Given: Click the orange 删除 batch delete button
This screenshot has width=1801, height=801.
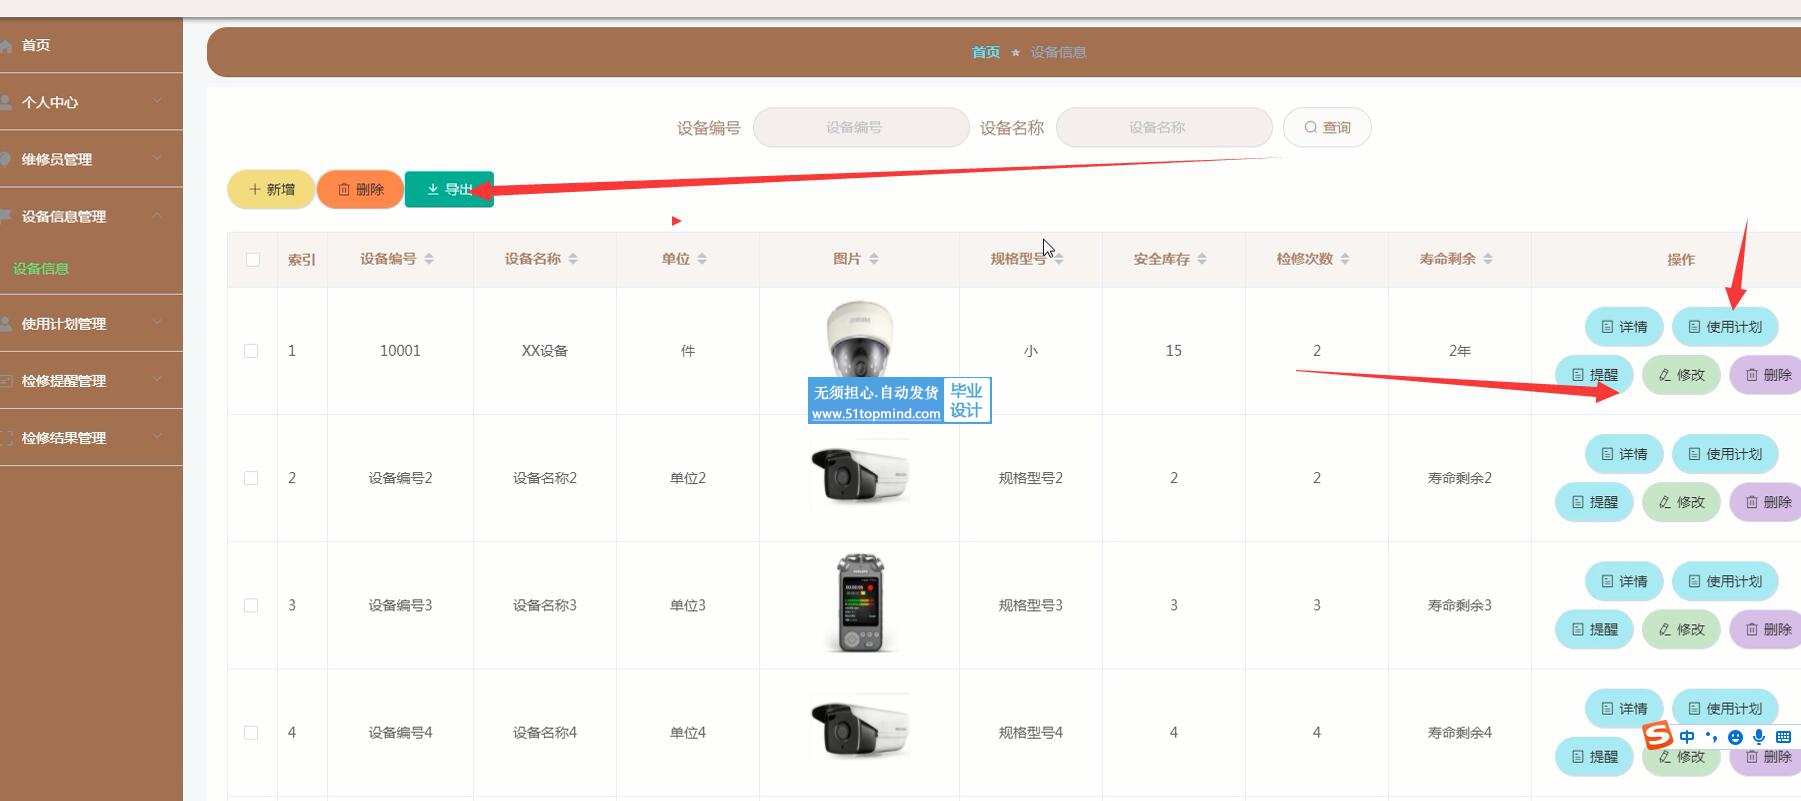Looking at the screenshot, I should [360, 189].
